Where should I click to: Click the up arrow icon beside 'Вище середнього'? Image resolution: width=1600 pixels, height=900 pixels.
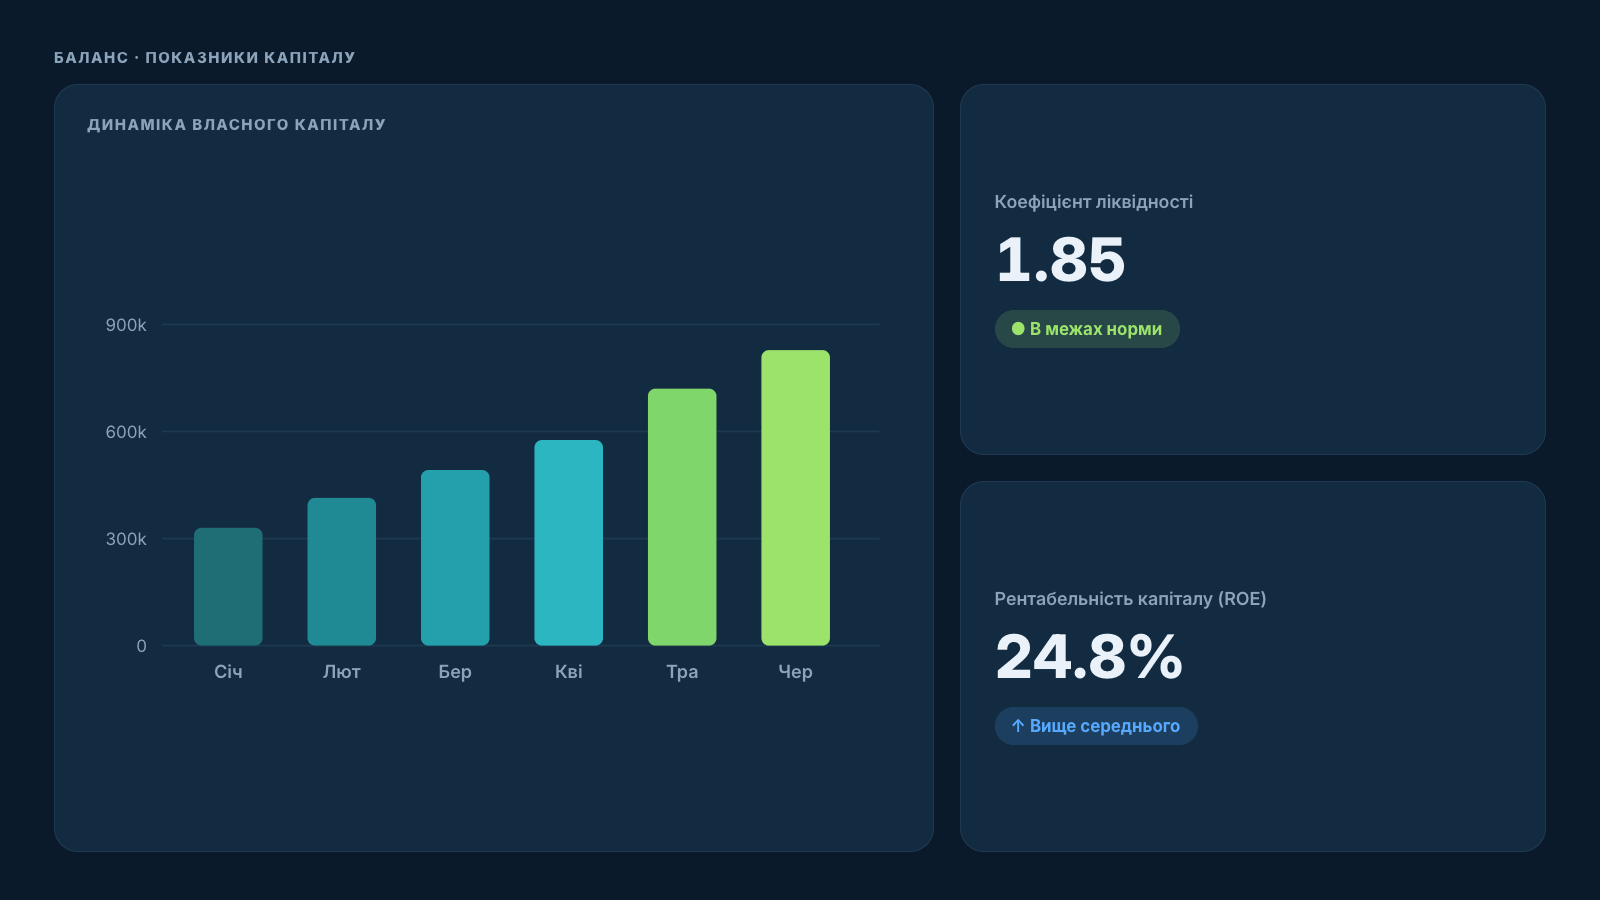pos(1018,726)
